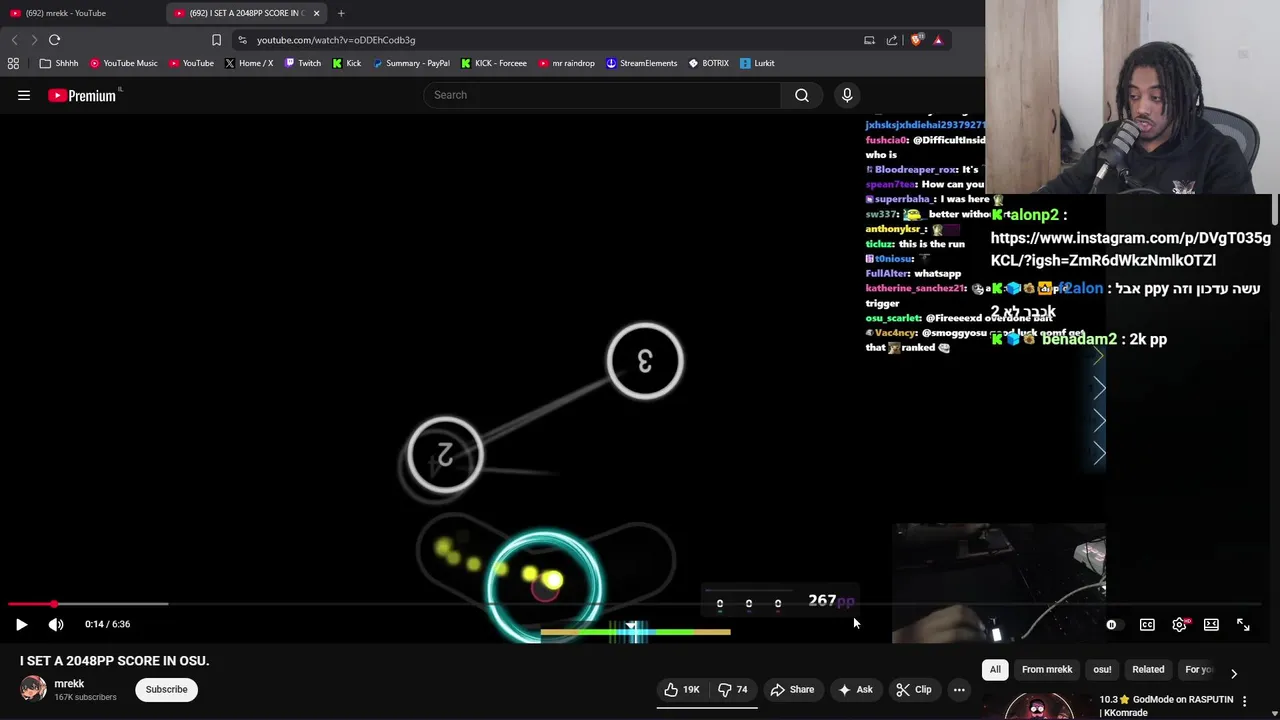Dislike the video (74)
This screenshot has height=720, width=1280.
[x=733, y=689]
